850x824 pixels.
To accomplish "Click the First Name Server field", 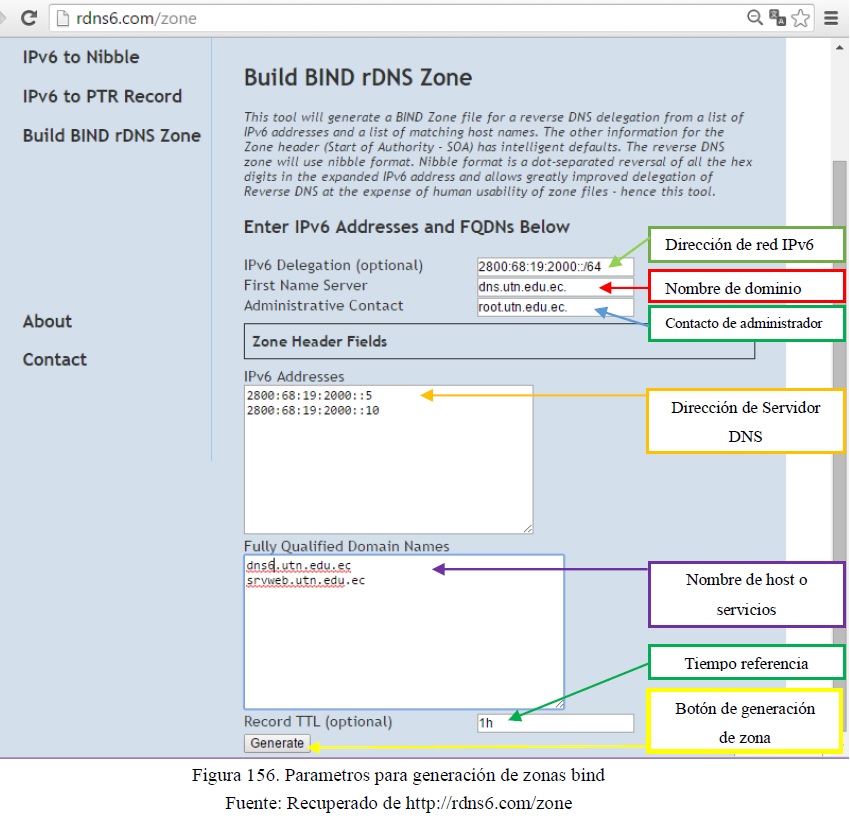I will pyautogui.click(x=555, y=287).
